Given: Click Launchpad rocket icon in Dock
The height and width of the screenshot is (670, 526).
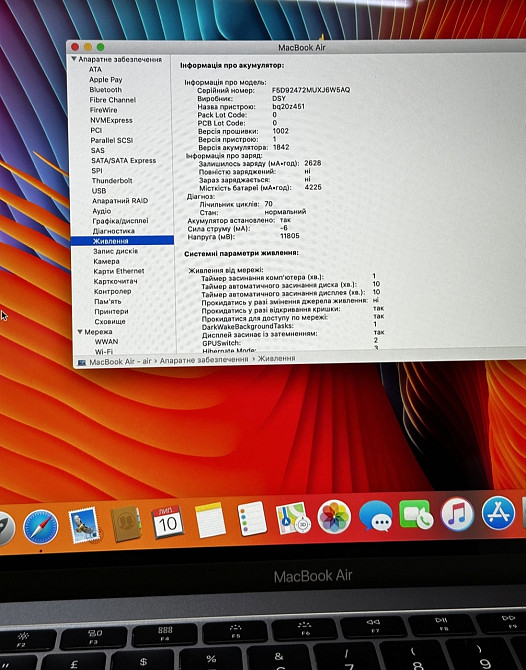Looking at the screenshot, I should pos(6,529).
